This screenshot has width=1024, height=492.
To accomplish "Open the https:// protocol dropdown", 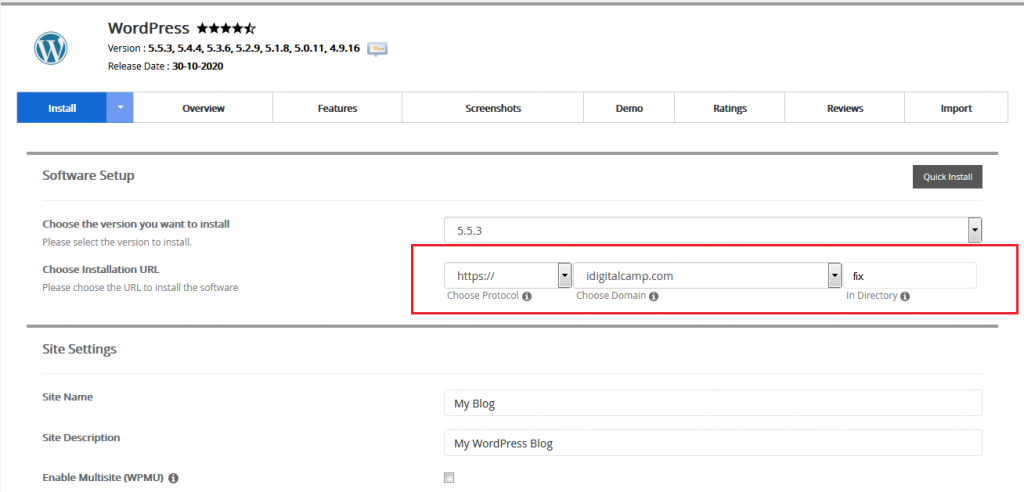I will [508, 276].
